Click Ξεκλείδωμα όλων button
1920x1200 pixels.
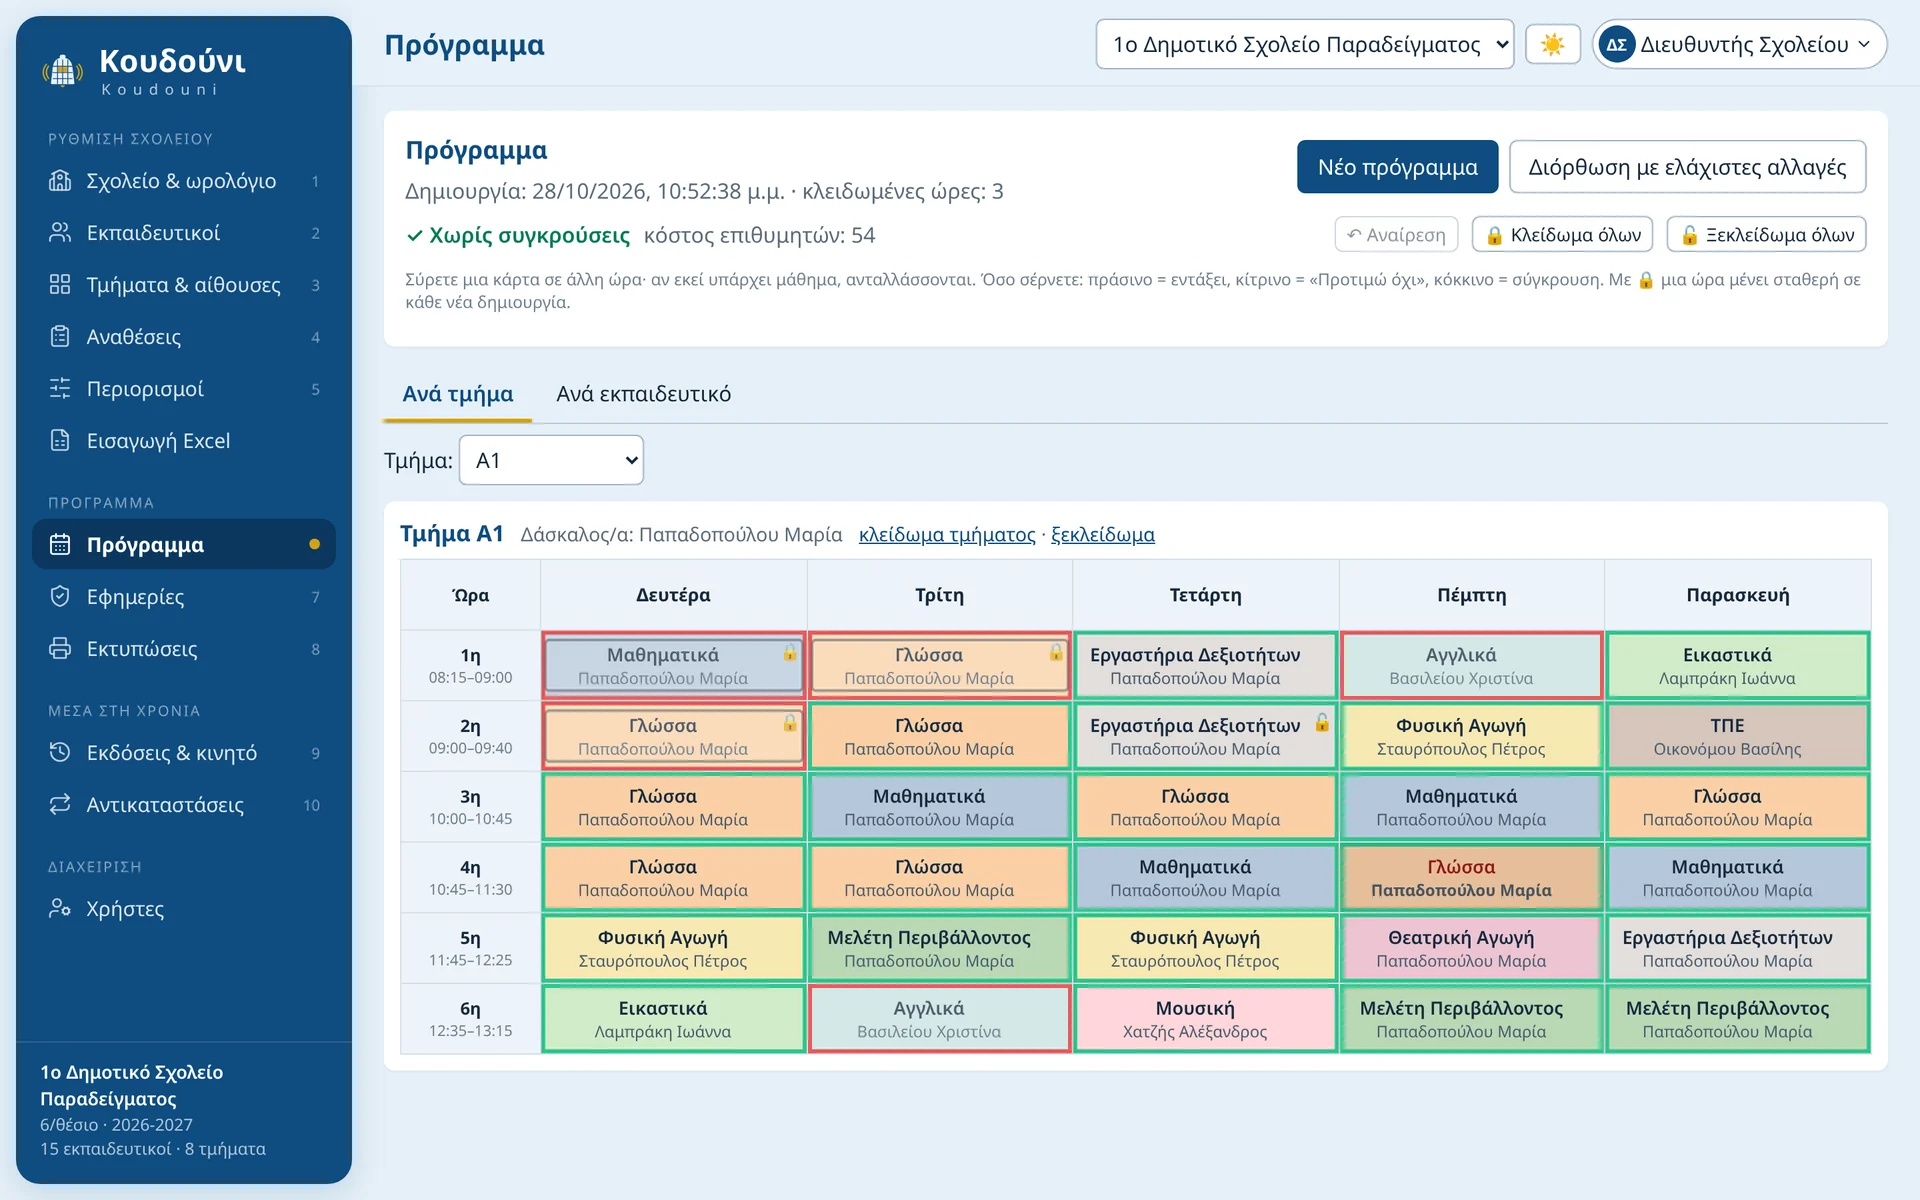click(1767, 235)
